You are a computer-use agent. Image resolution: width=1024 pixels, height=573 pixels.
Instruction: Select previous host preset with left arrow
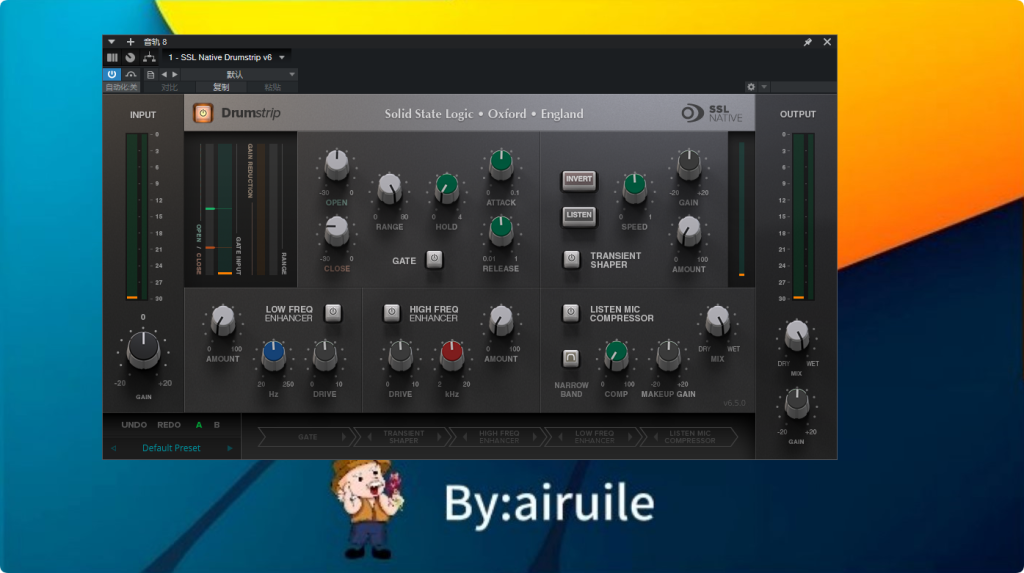(164, 74)
